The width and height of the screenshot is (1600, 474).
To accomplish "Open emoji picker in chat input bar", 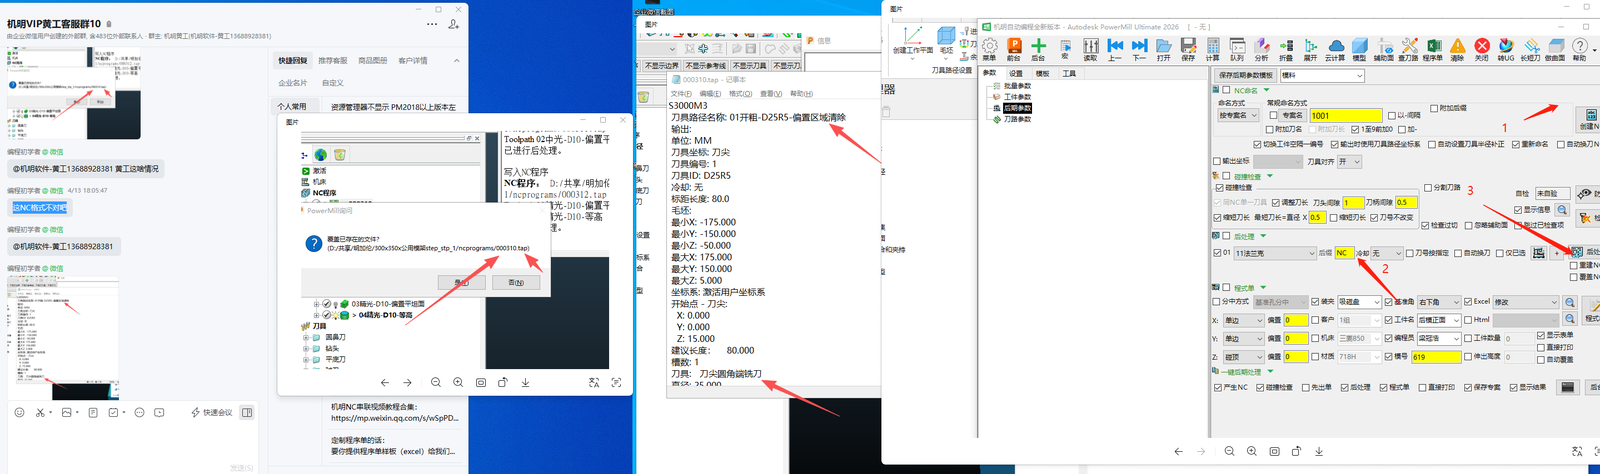I will click(19, 412).
